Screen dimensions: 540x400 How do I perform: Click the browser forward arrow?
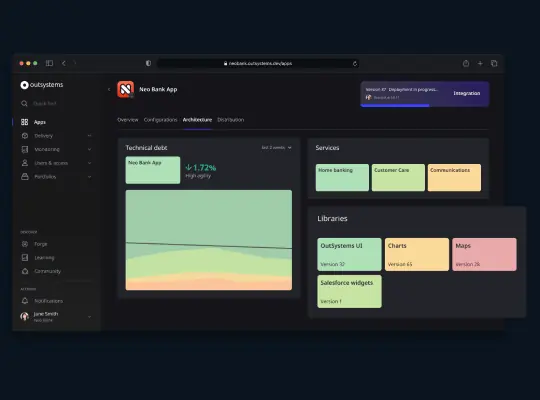pyautogui.click(x=75, y=63)
